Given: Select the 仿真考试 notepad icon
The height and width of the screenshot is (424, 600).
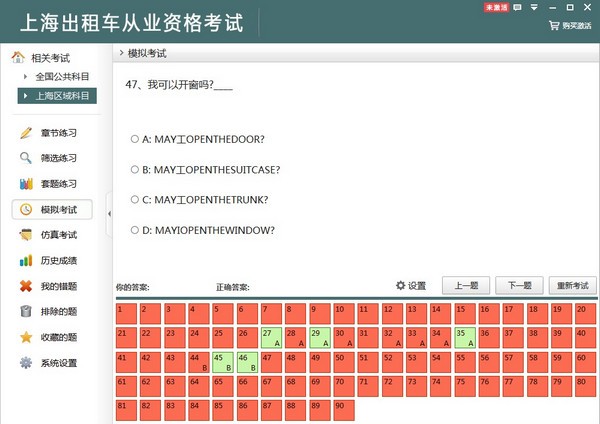Looking at the screenshot, I should [x=26, y=235].
